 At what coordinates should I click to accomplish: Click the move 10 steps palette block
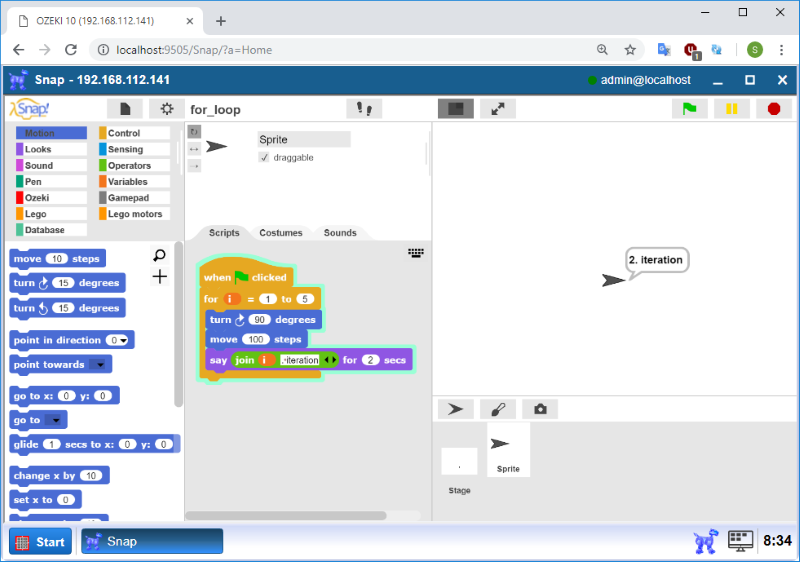pyautogui.click(x=57, y=259)
